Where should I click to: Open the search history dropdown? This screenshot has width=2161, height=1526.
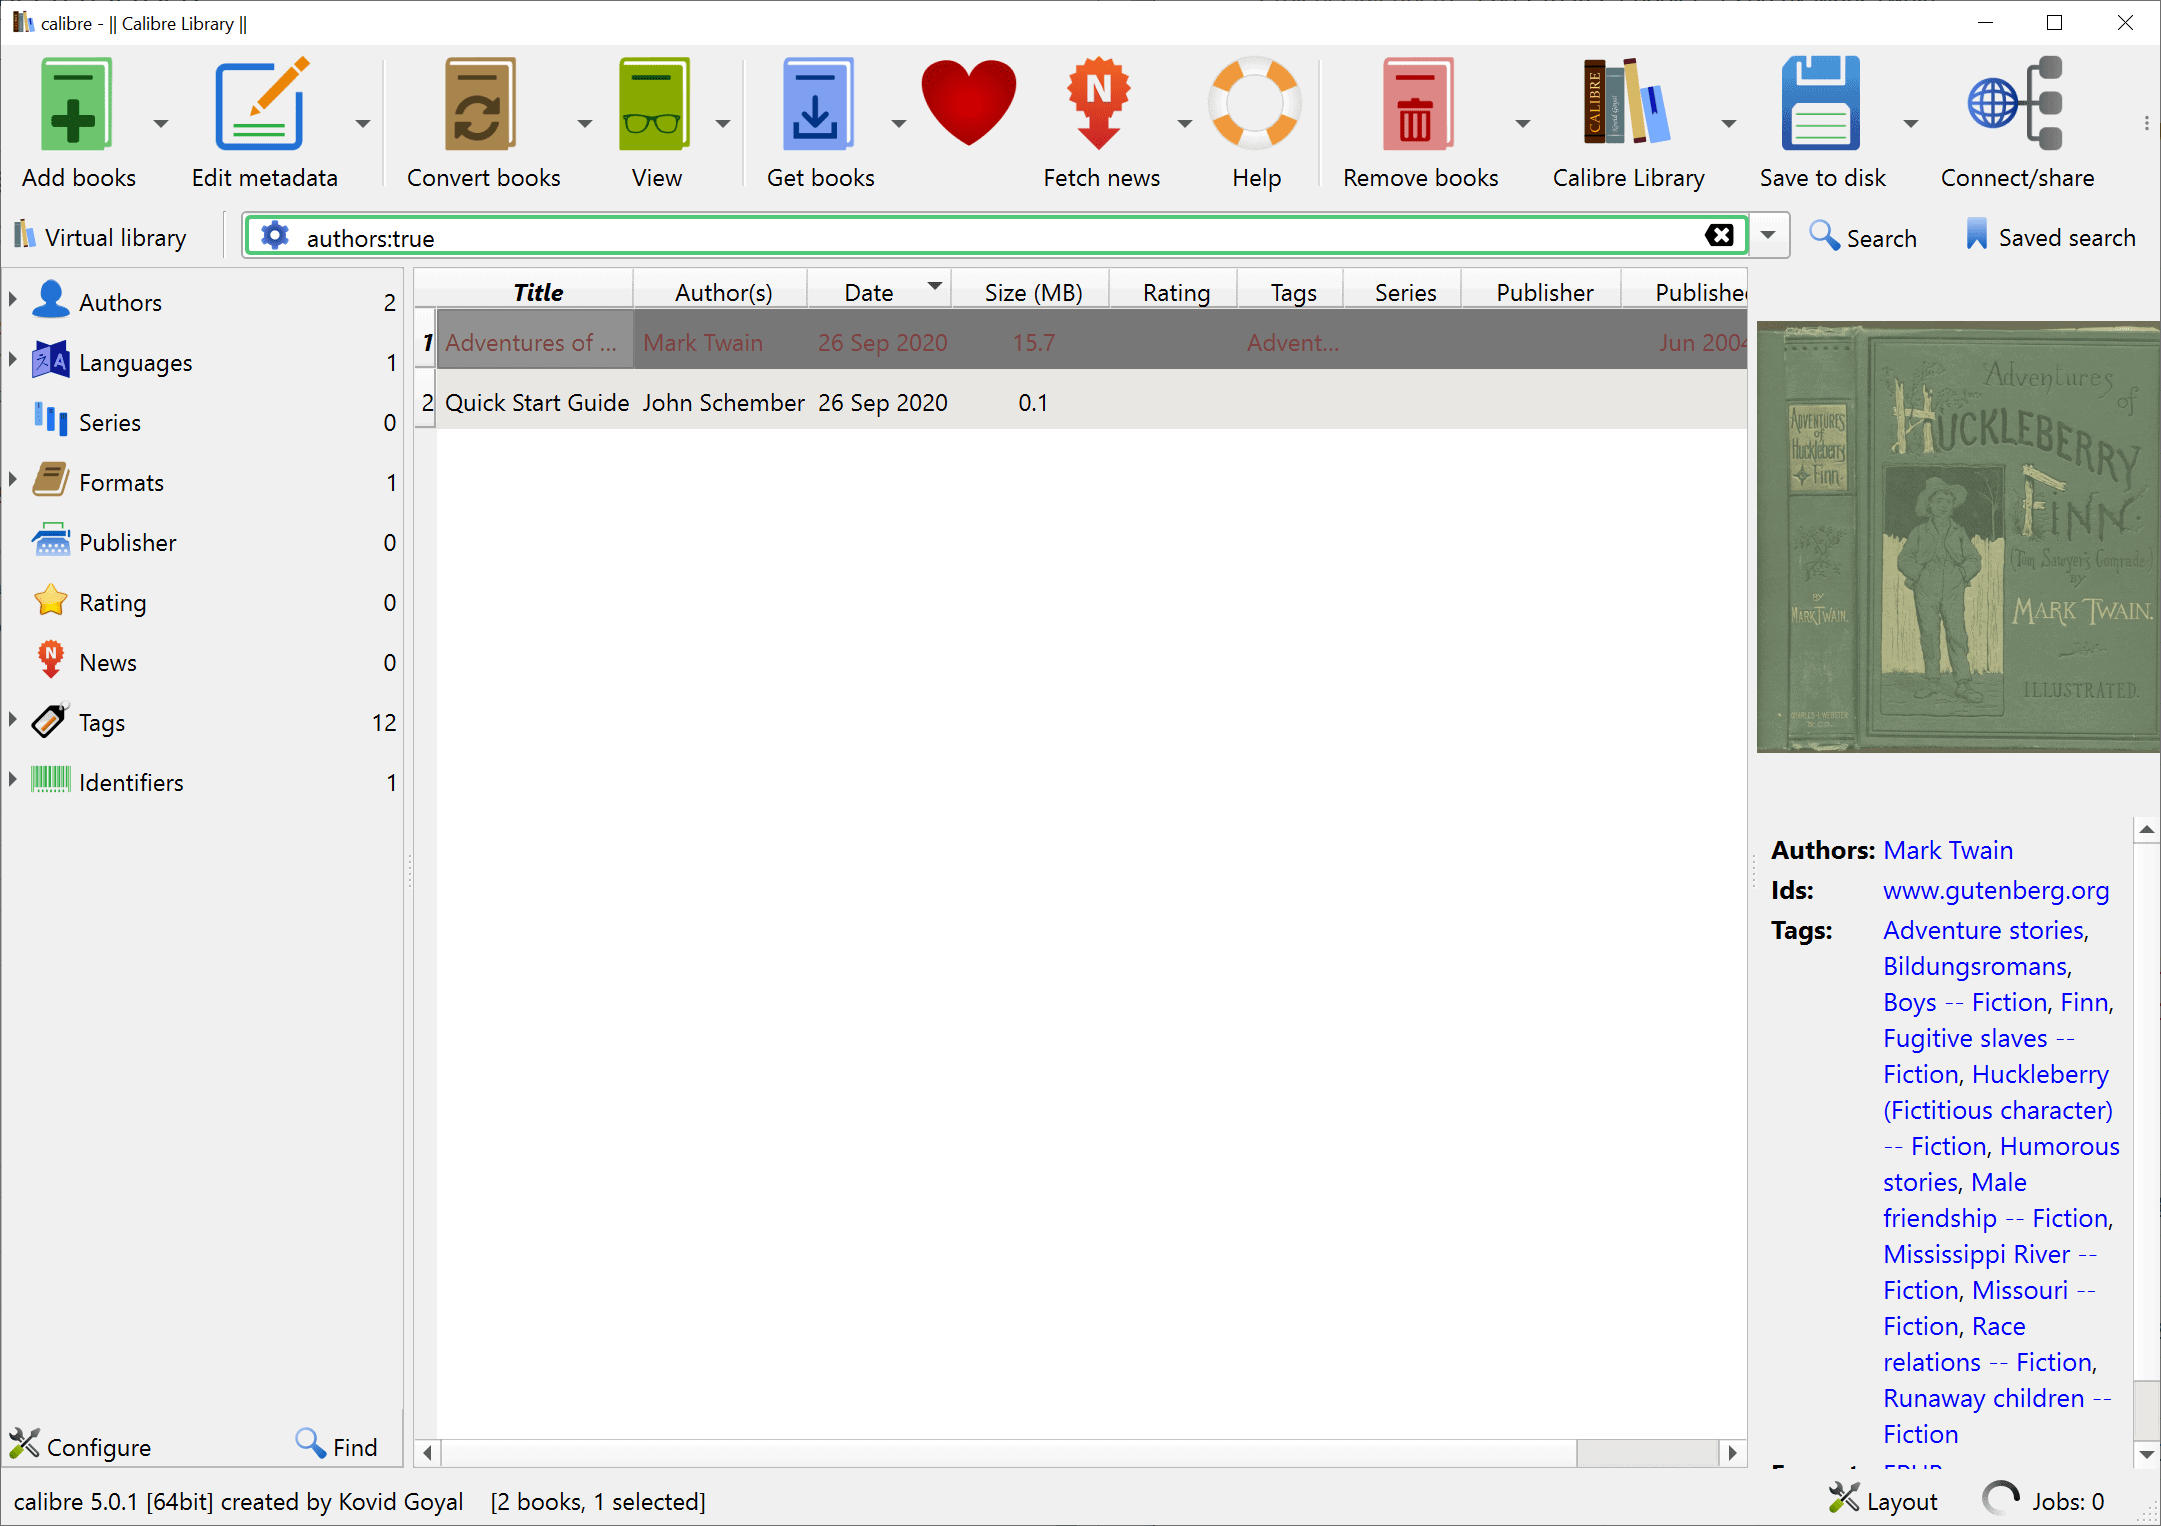point(1768,236)
